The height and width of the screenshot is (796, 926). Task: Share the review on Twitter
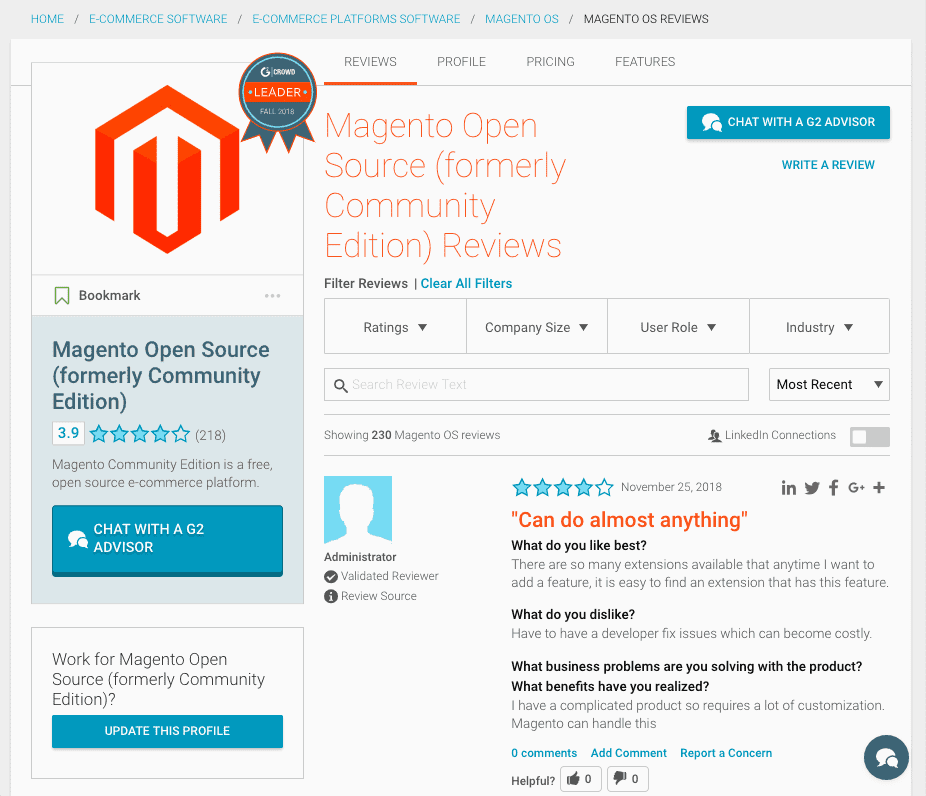pyautogui.click(x=812, y=488)
